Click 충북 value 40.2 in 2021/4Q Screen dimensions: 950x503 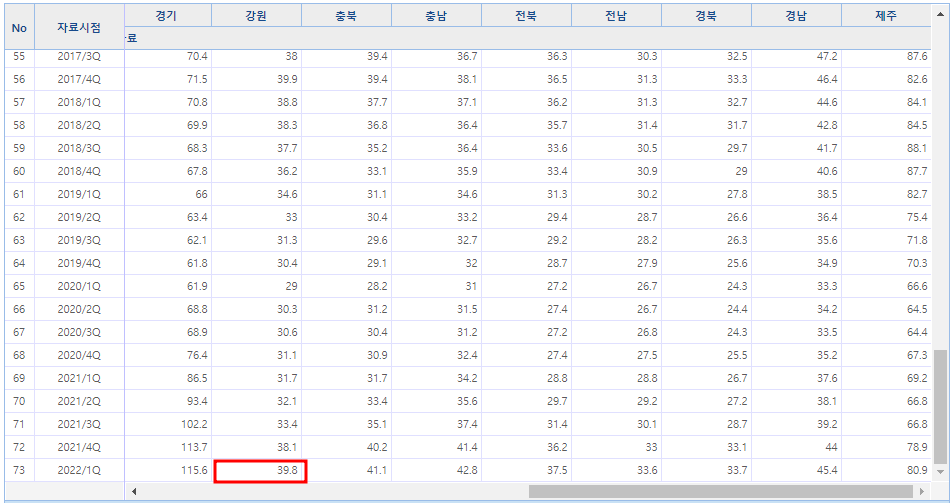tap(347, 448)
